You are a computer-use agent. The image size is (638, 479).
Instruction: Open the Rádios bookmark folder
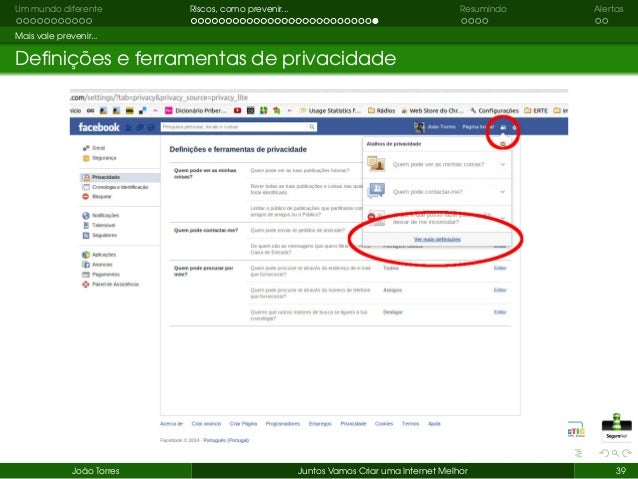[x=382, y=111]
